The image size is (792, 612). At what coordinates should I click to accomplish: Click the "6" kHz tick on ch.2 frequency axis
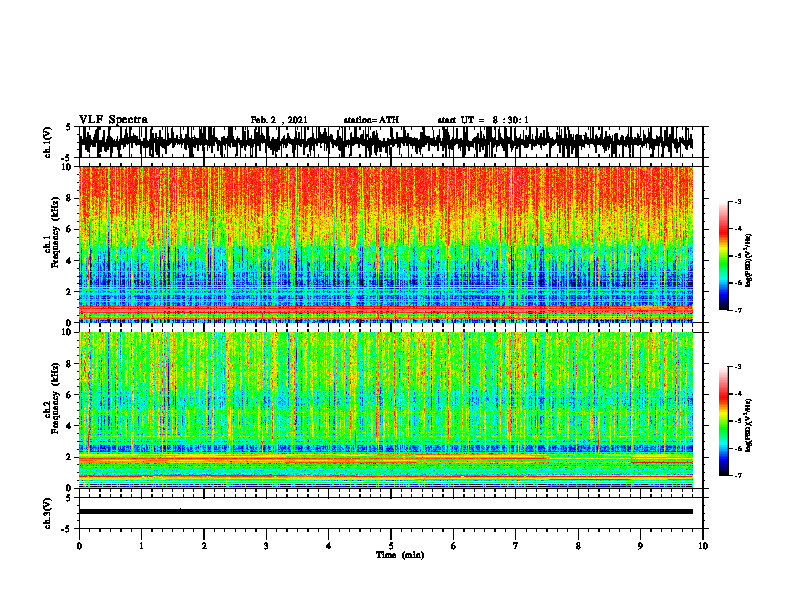69,395
